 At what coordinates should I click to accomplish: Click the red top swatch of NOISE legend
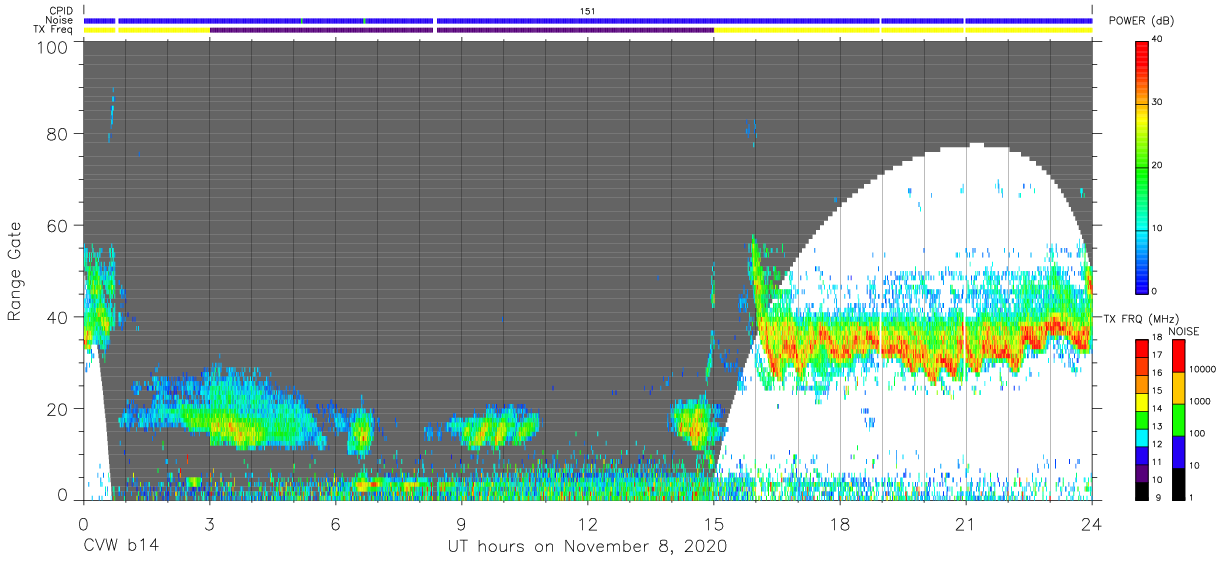pos(1177,356)
